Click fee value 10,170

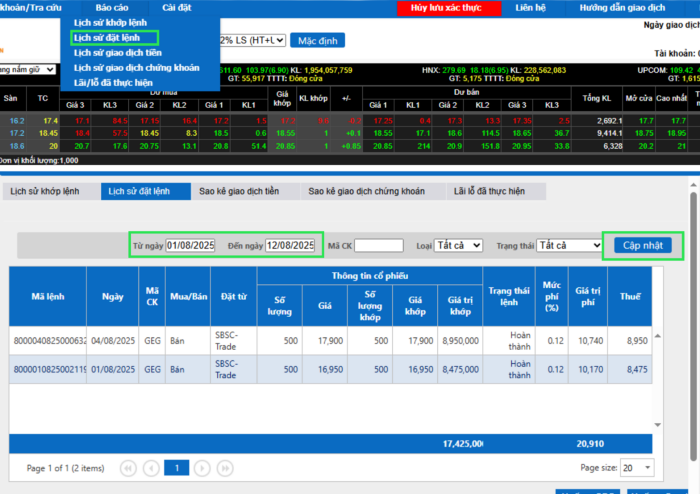pos(590,369)
